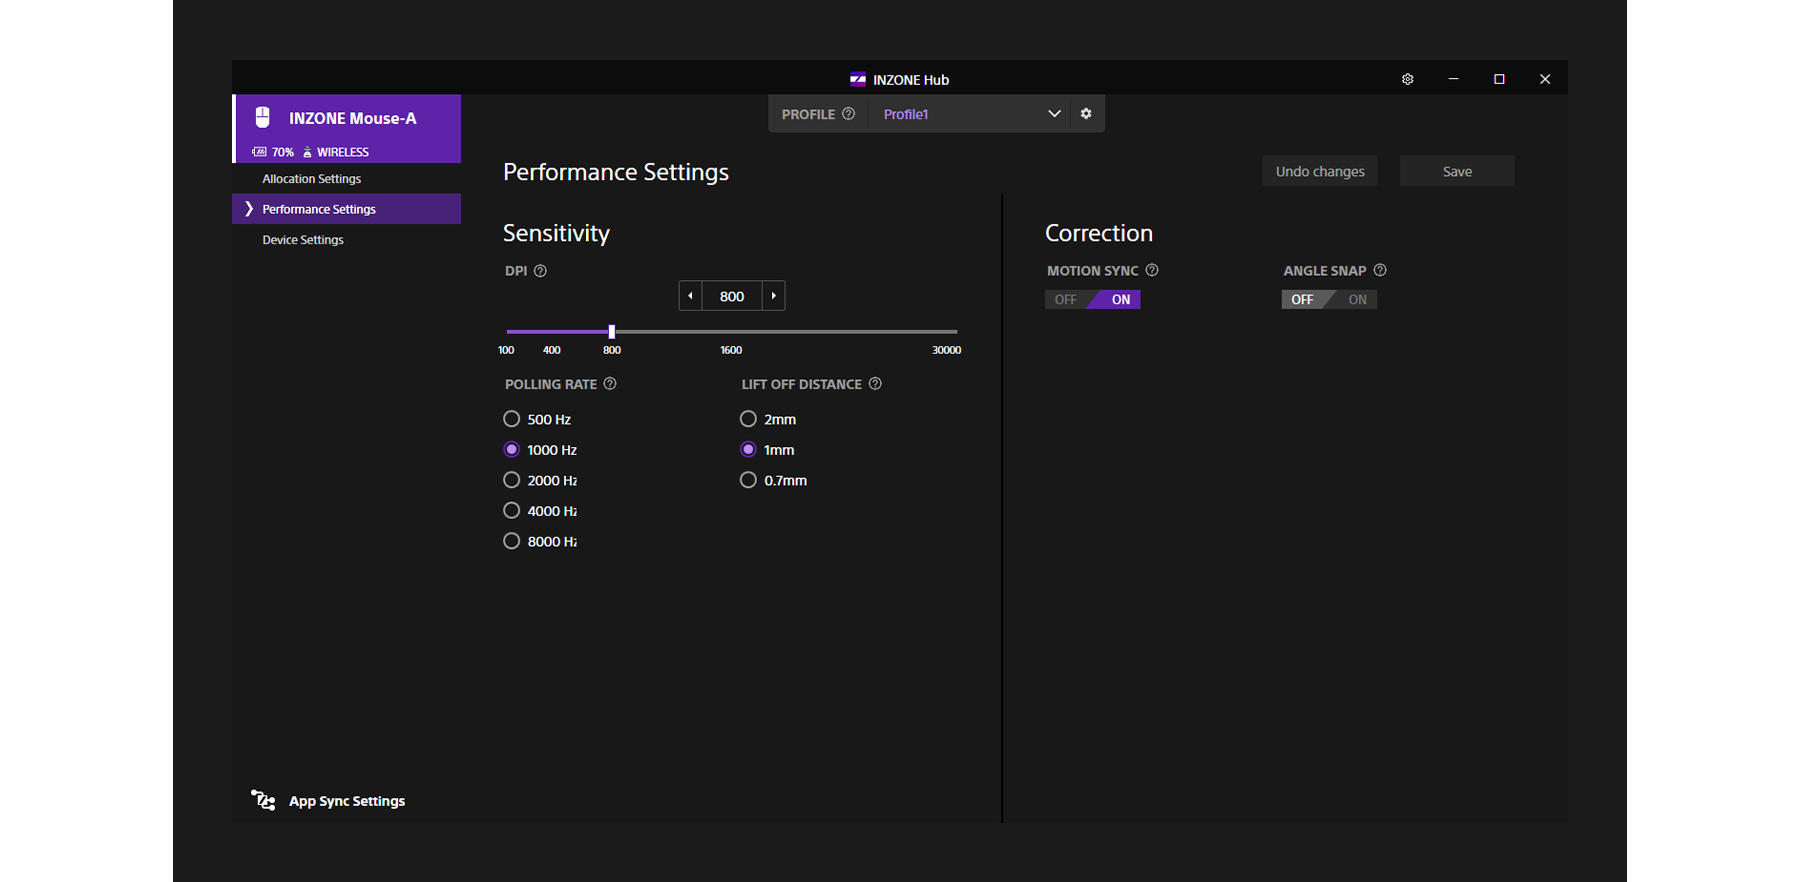Select 1mm lift off distance
This screenshot has width=1800, height=882.
tap(748, 450)
